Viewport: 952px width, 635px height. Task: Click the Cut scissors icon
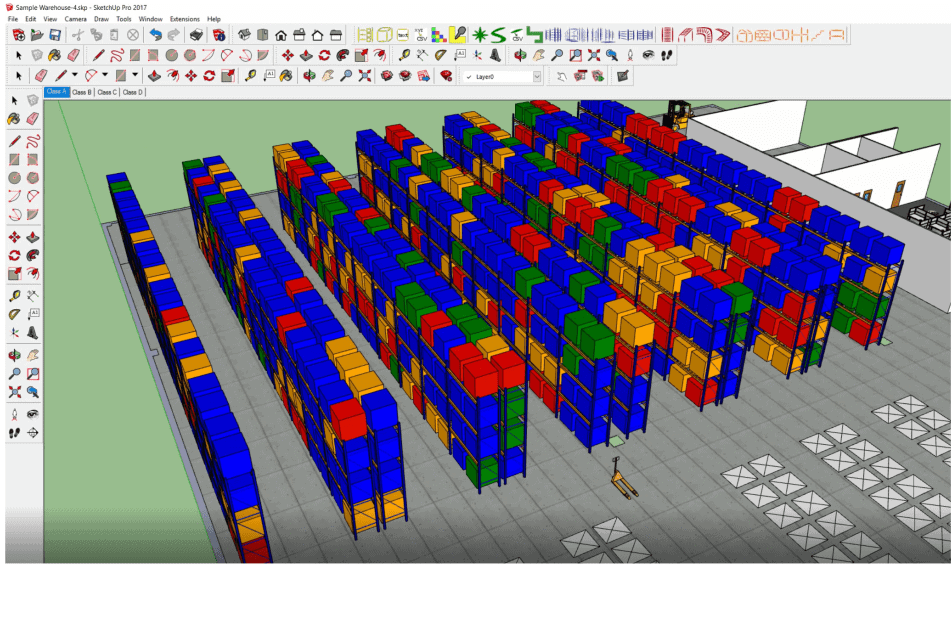[x=78, y=35]
